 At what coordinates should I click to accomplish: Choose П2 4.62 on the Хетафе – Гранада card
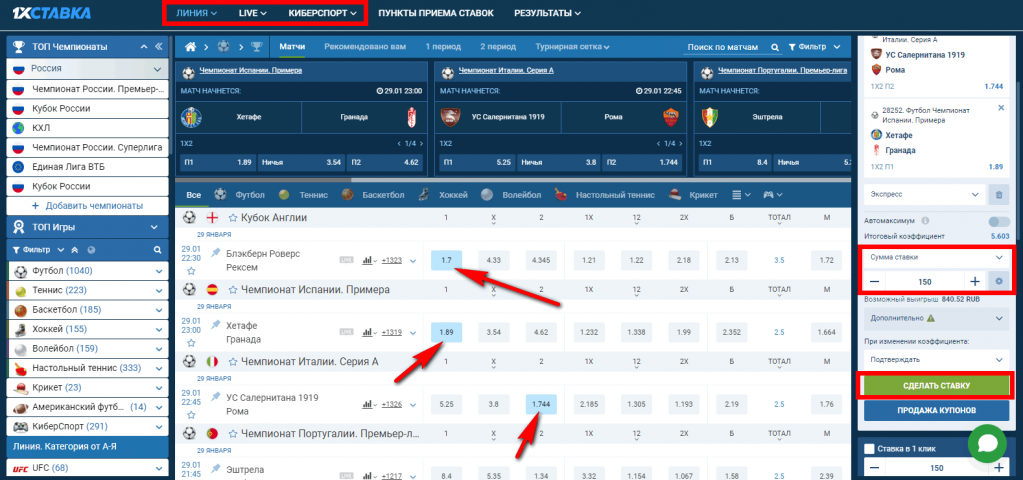[x=384, y=162]
